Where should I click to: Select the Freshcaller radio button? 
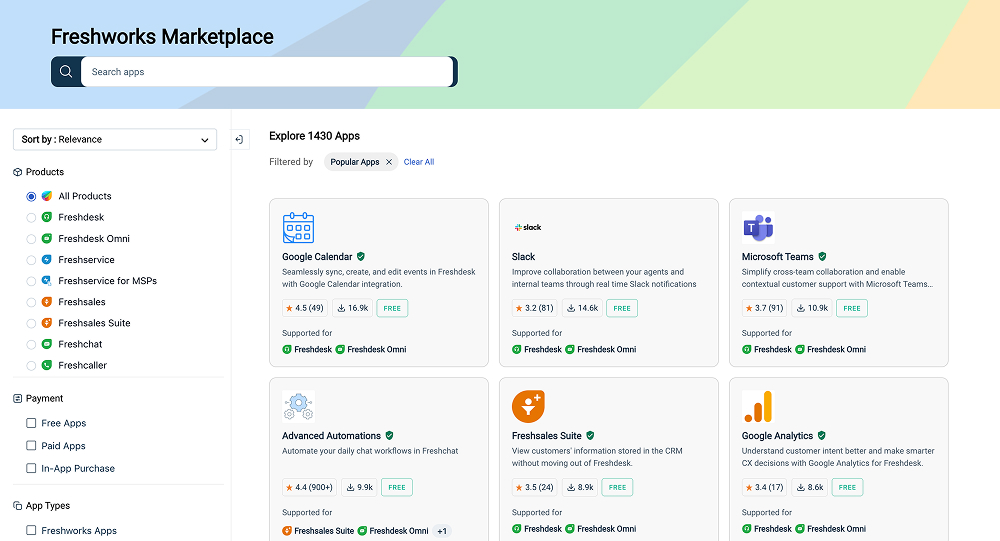coord(31,366)
